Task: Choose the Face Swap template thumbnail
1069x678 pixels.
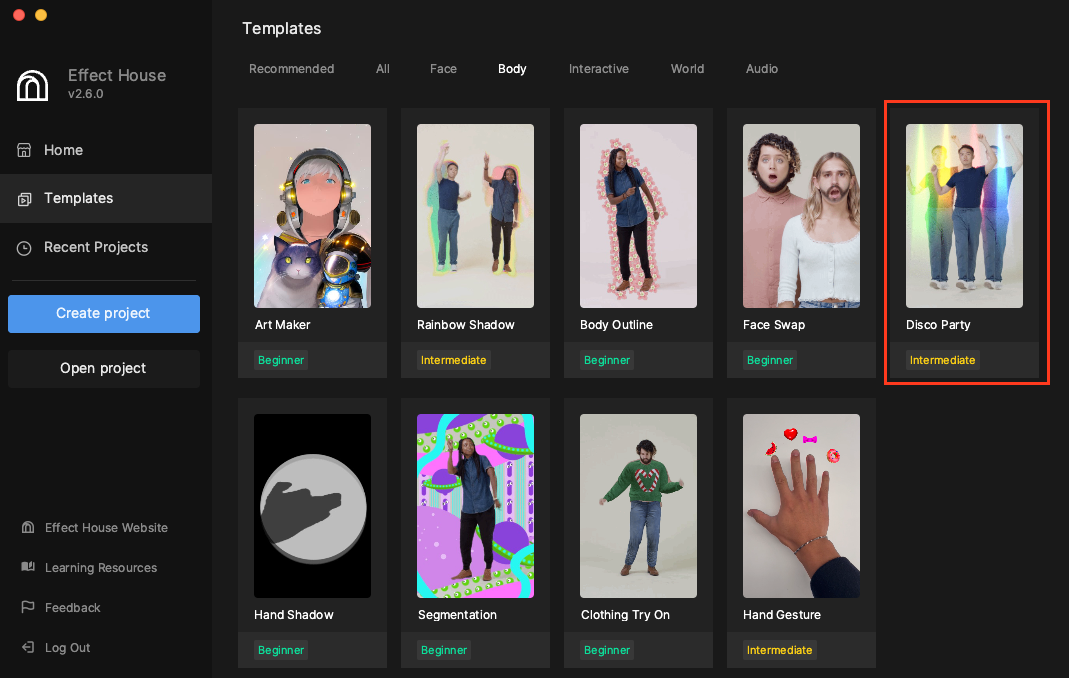Action: point(801,216)
